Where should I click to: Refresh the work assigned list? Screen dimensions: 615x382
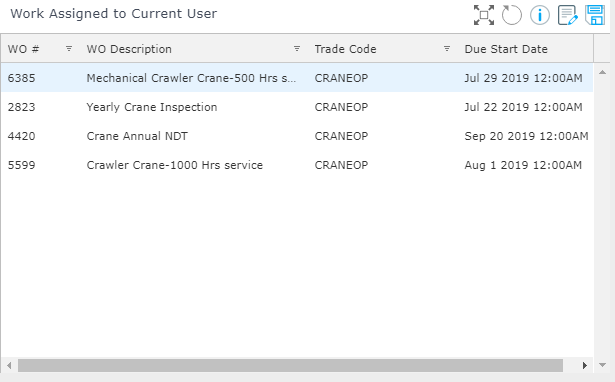[512, 15]
